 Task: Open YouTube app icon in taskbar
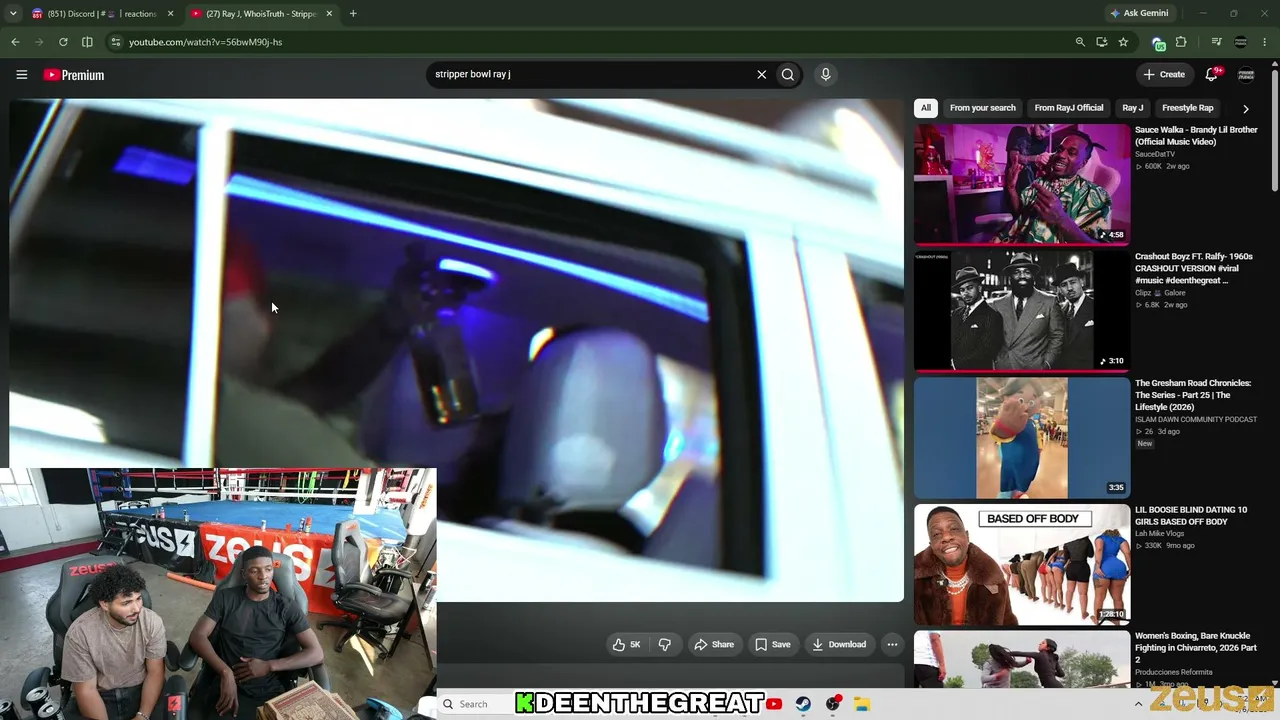click(774, 704)
